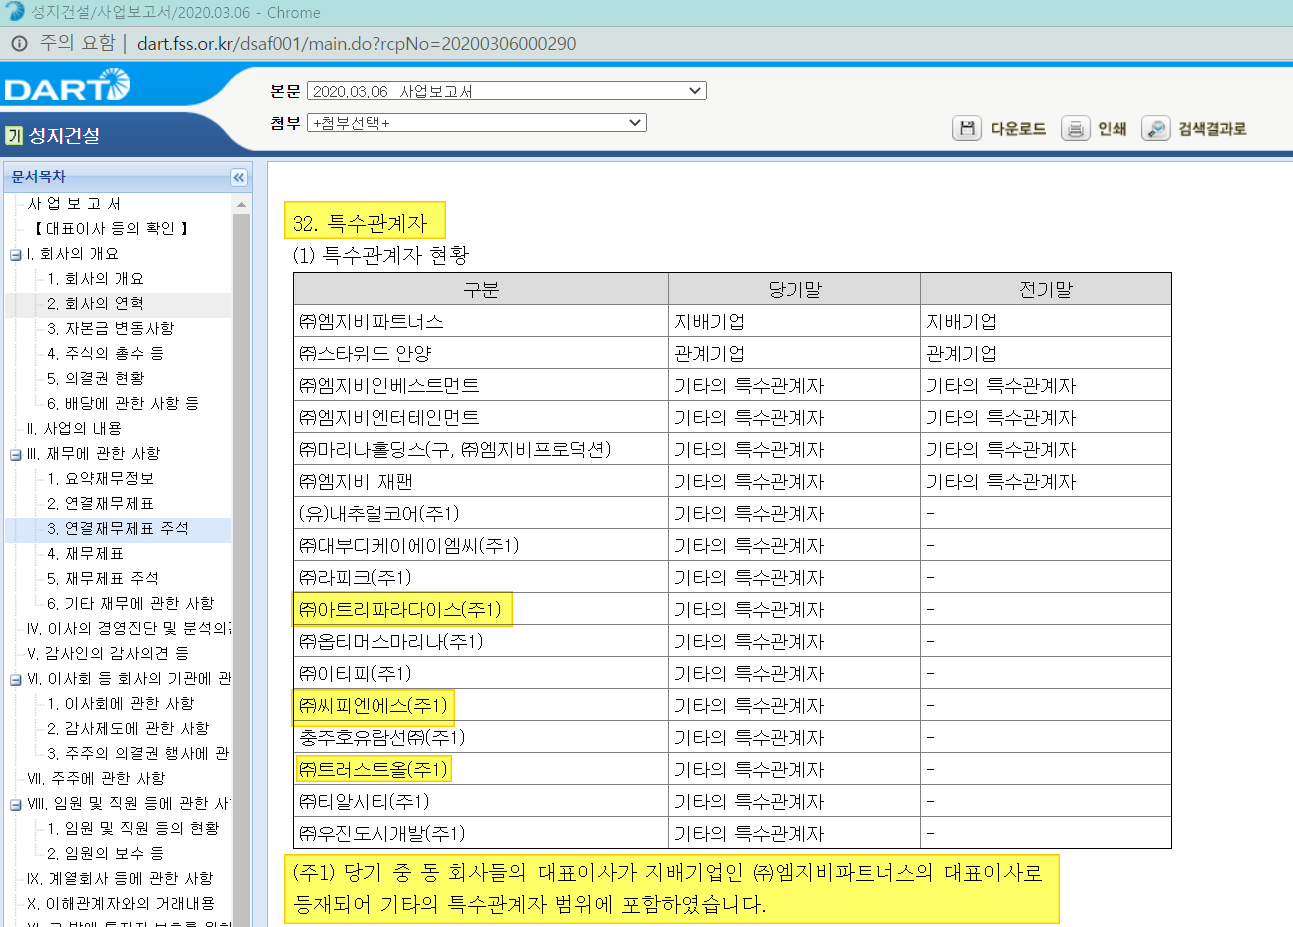
Task: Open 대표이사 등의 확인 section
Action: click(x=110, y=229)
